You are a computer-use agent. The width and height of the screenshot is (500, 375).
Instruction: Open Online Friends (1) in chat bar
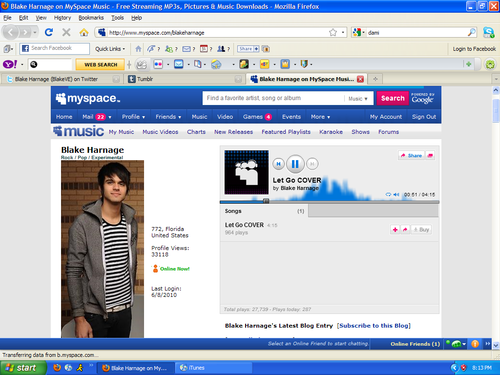[x=415, y=344]
